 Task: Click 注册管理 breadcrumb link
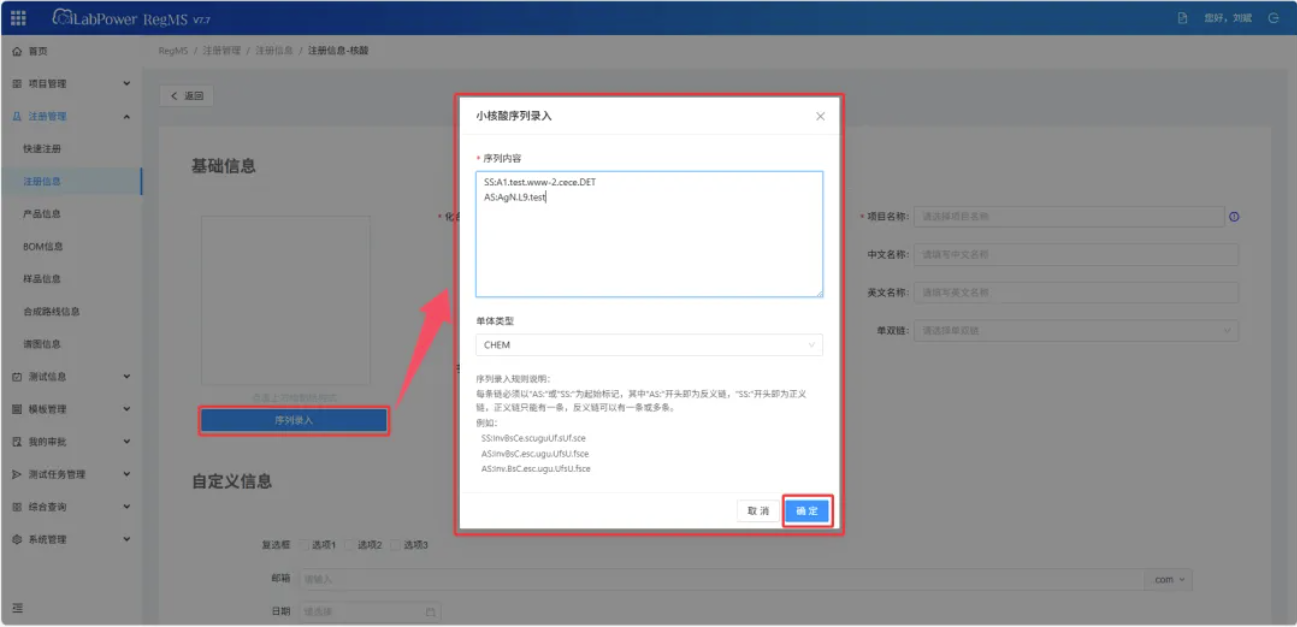tap(222, 51)
